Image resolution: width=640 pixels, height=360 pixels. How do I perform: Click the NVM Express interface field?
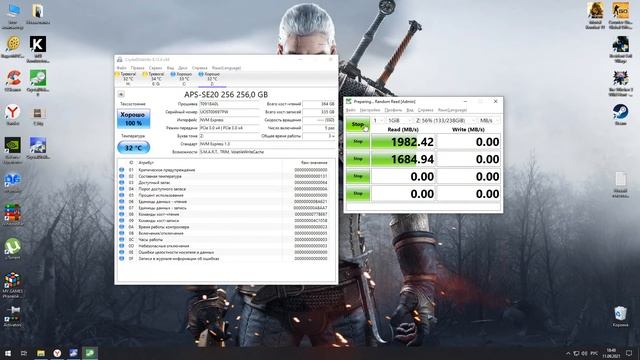(229, 120)
